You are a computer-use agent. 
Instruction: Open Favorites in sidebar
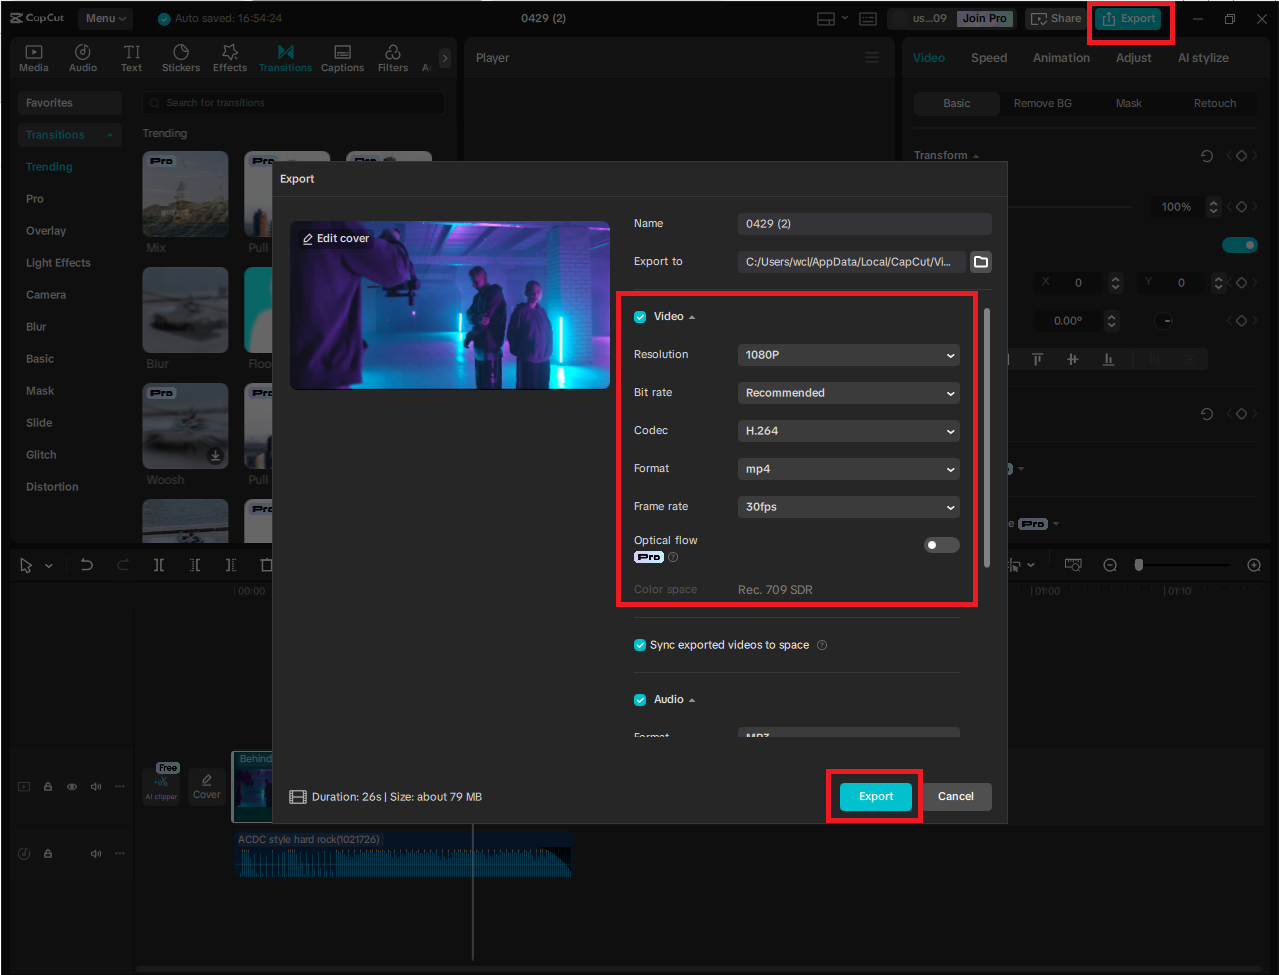click(69, 103)
